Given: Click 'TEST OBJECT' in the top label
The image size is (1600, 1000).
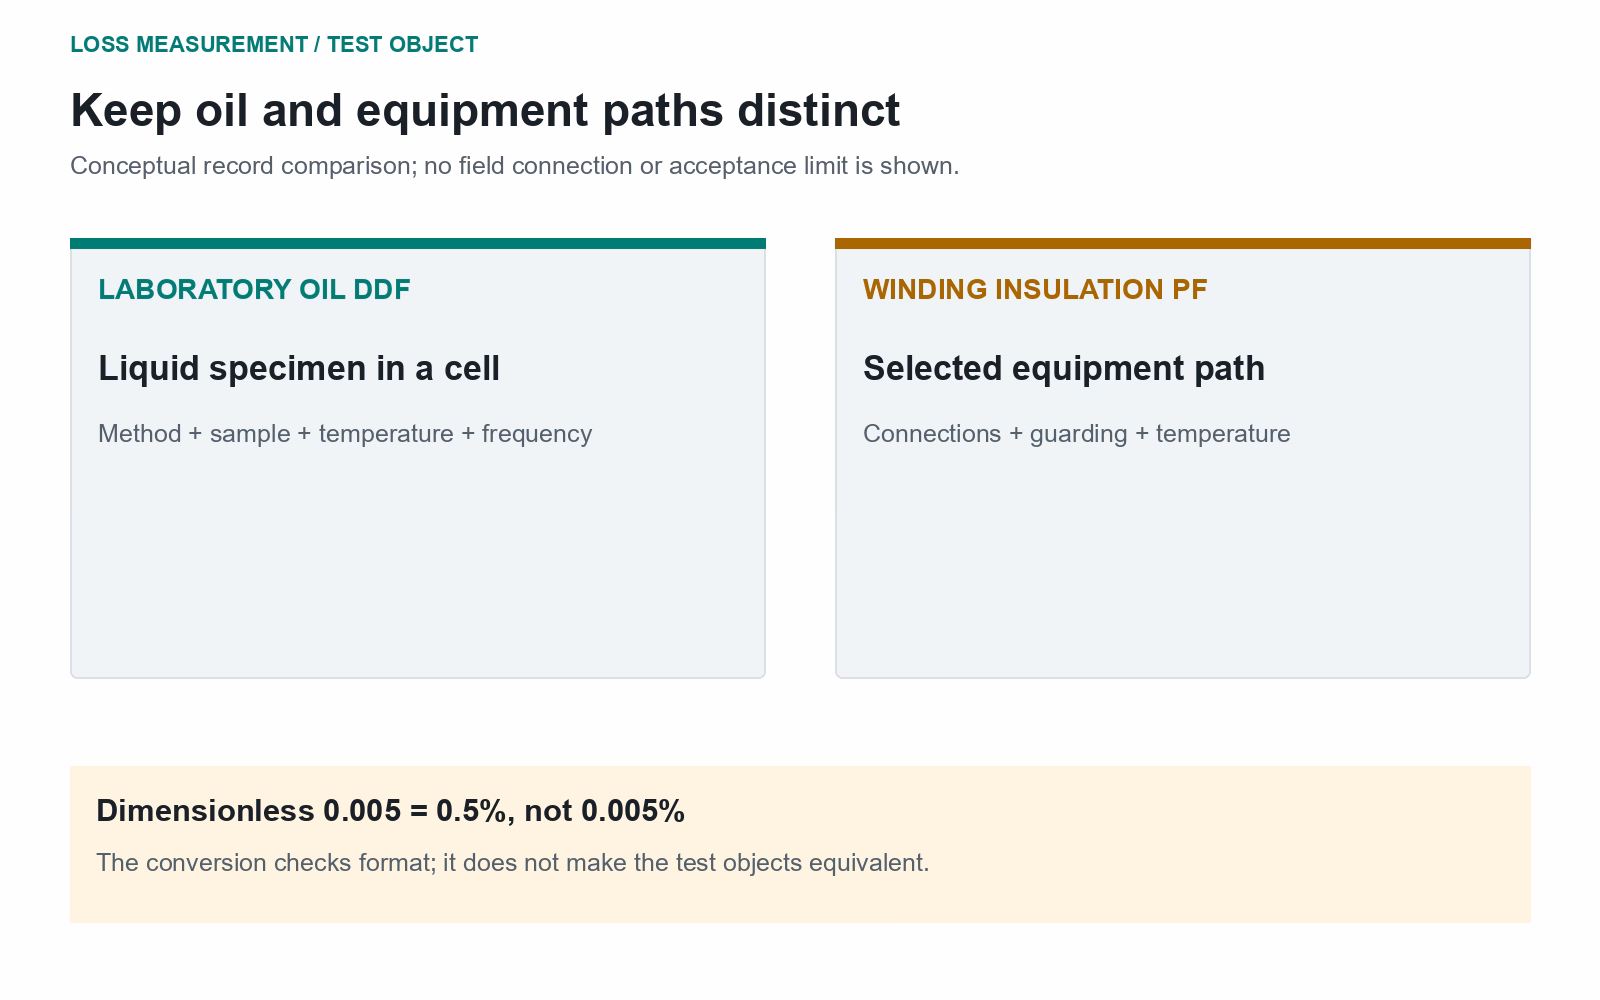Looking at the screenshot, I should [403, 45].
